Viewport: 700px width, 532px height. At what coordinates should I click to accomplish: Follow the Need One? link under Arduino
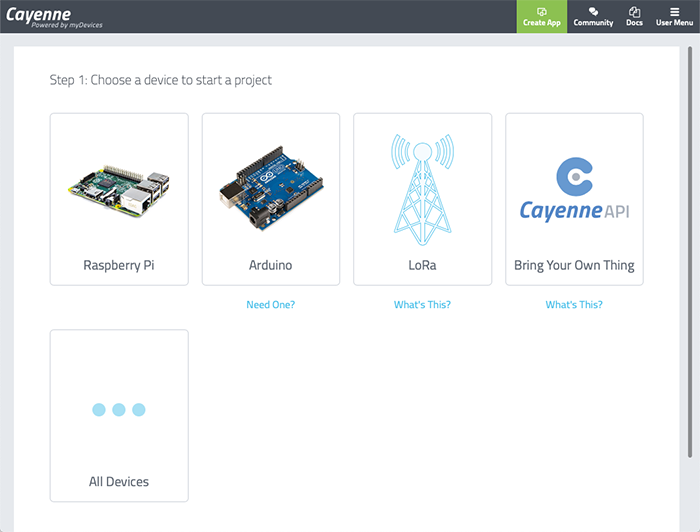click(x=271, y=304)
